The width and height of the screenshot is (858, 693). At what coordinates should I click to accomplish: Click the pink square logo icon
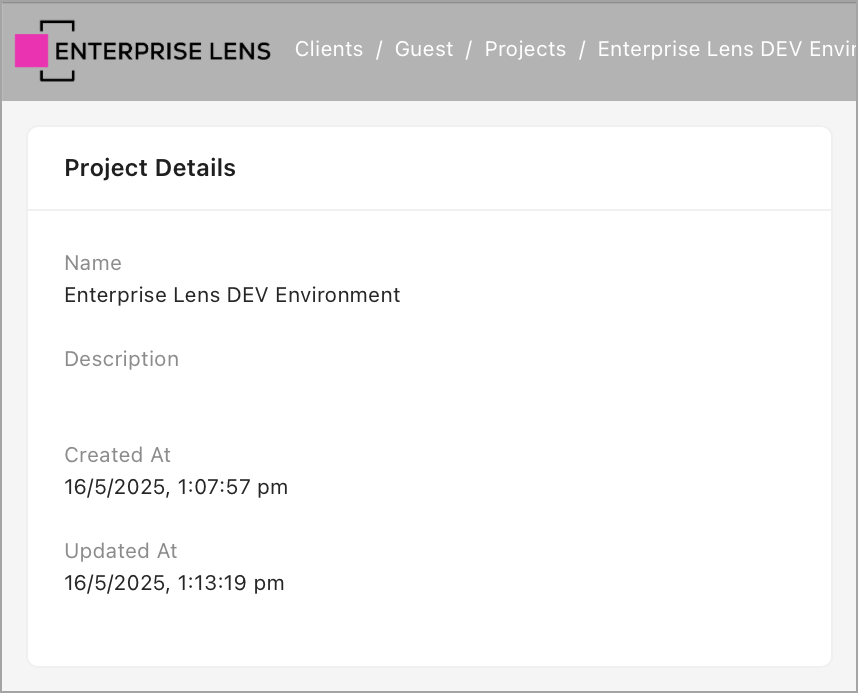(x=32, y=50)
